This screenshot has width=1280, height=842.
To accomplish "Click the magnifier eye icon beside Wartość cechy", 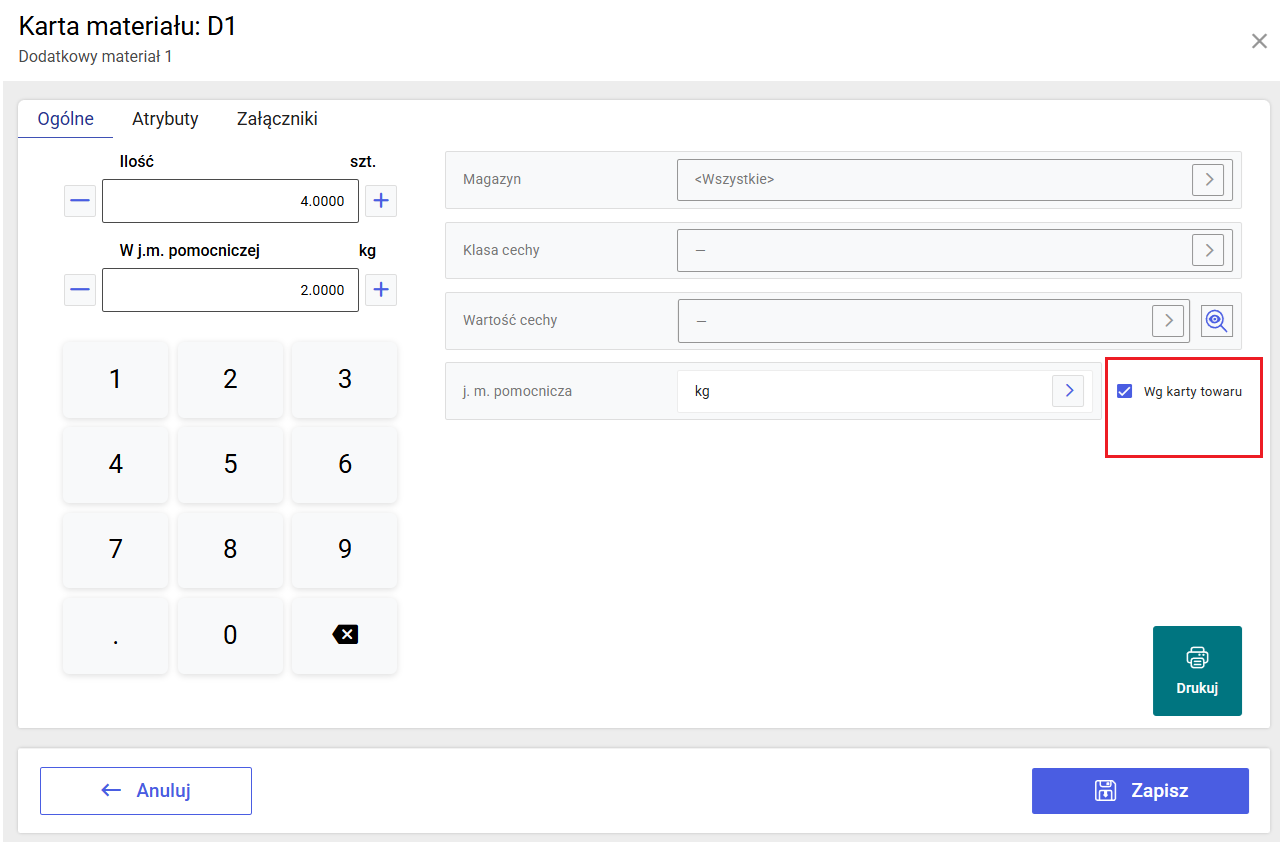I will click(1216, 321).
